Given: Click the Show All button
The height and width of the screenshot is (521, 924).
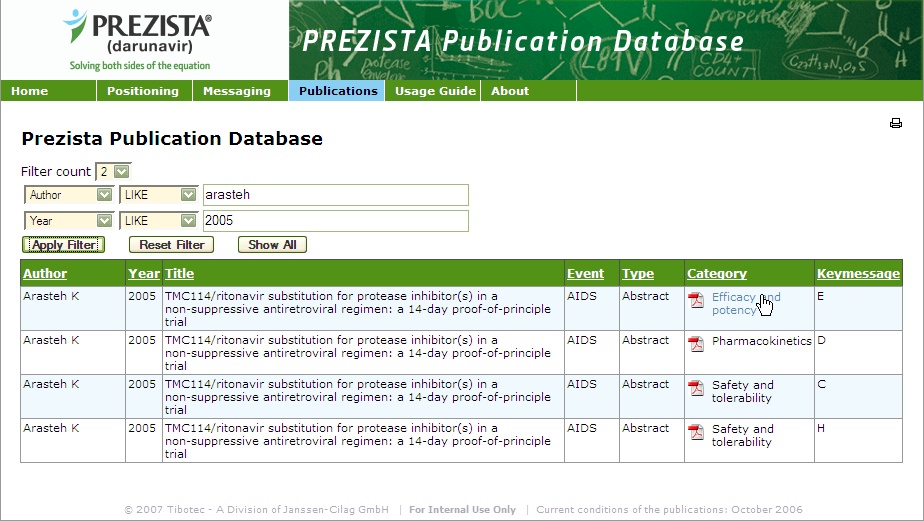Looking at the screenshot, I should coord(272,245).
